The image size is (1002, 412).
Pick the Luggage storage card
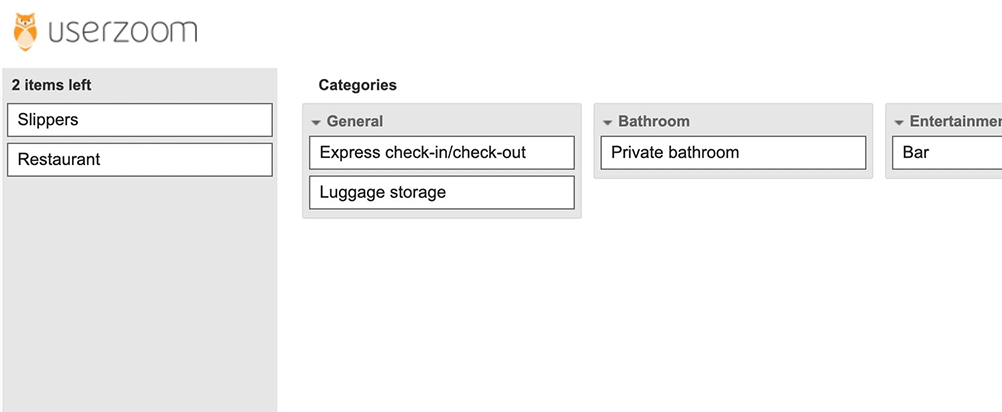coord(441,192)
